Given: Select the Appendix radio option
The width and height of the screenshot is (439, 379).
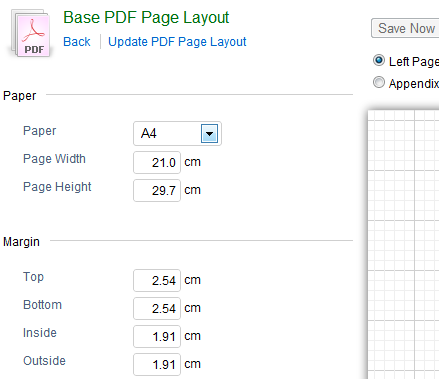Looking at the screenshot, I should pos(379,82).
